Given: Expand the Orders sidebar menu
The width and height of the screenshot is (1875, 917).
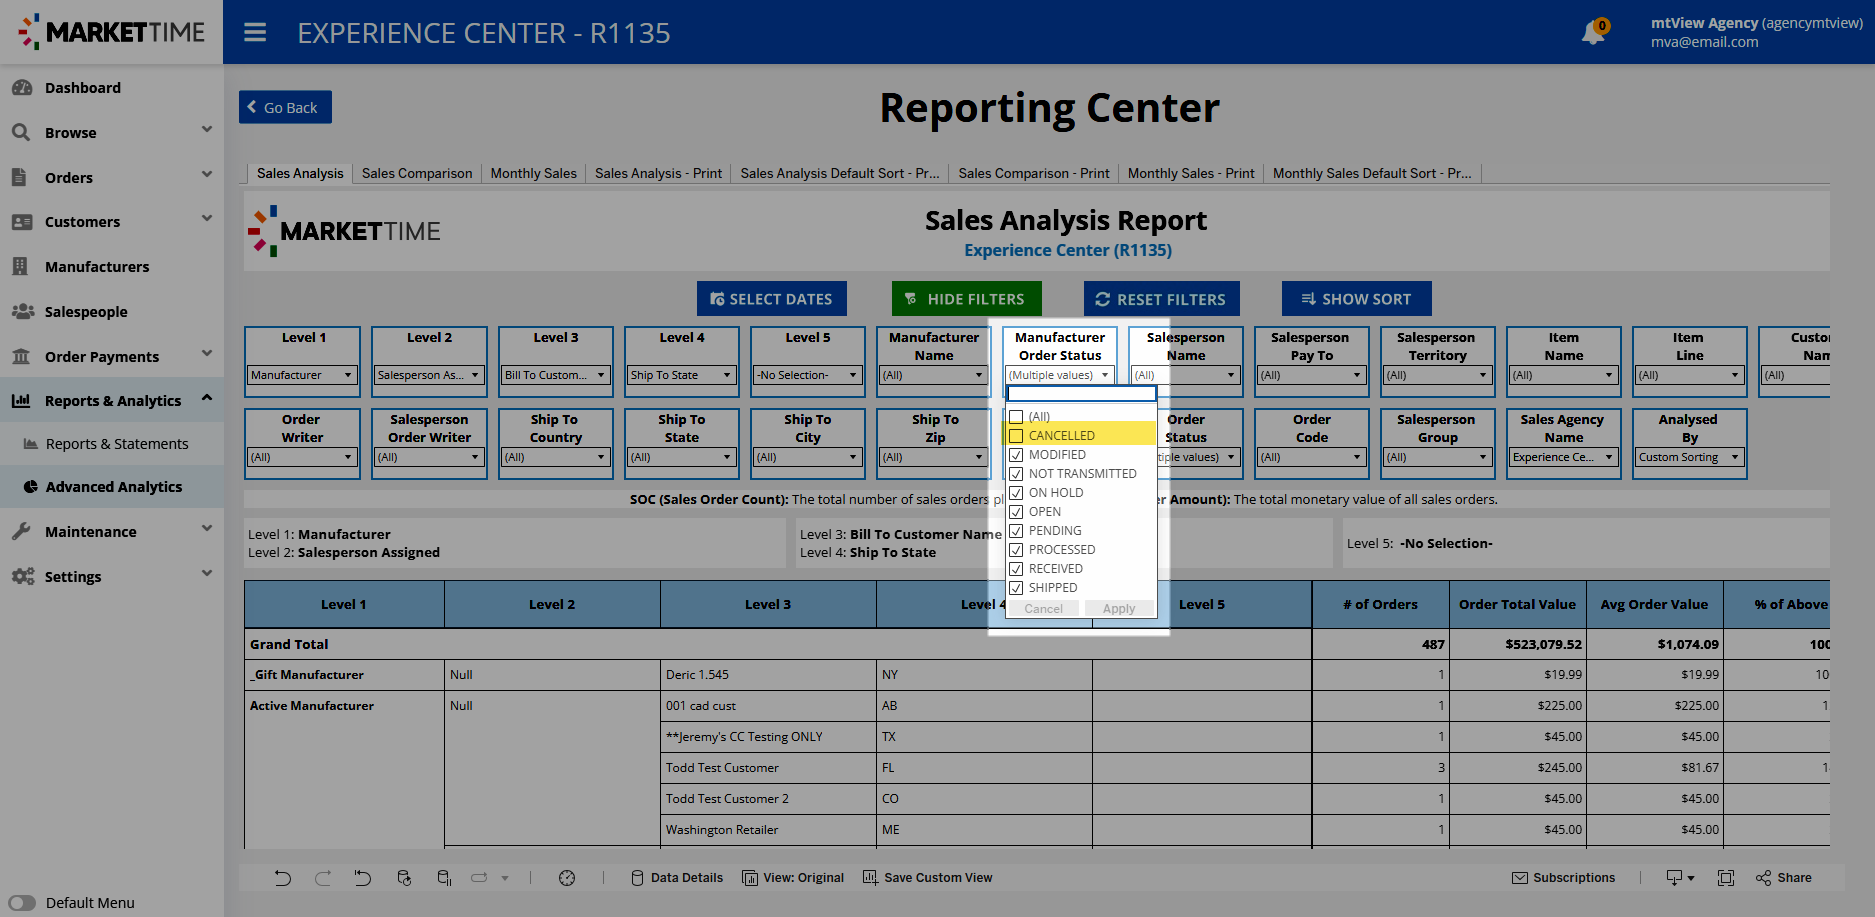Looking at the screenshot, I should click(207, 175).
